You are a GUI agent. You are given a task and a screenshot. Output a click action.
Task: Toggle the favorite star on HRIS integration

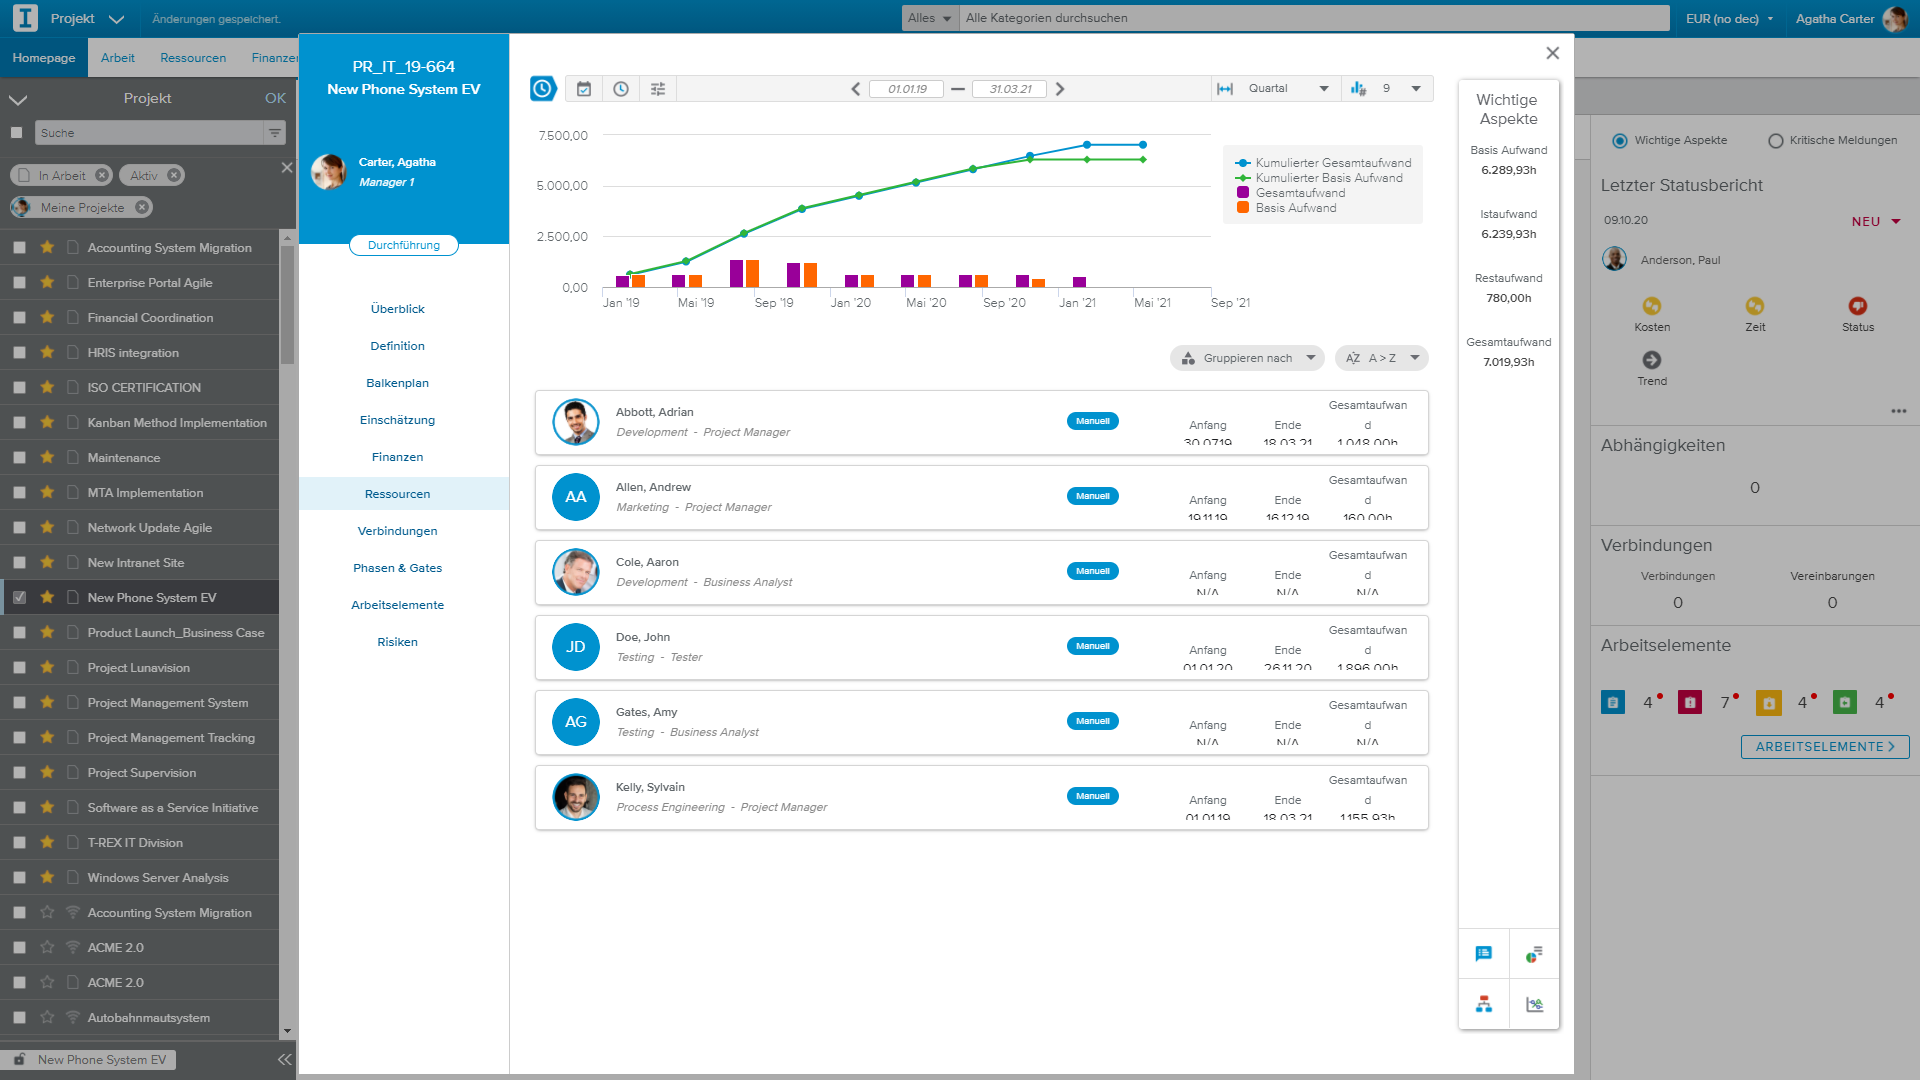46,352
